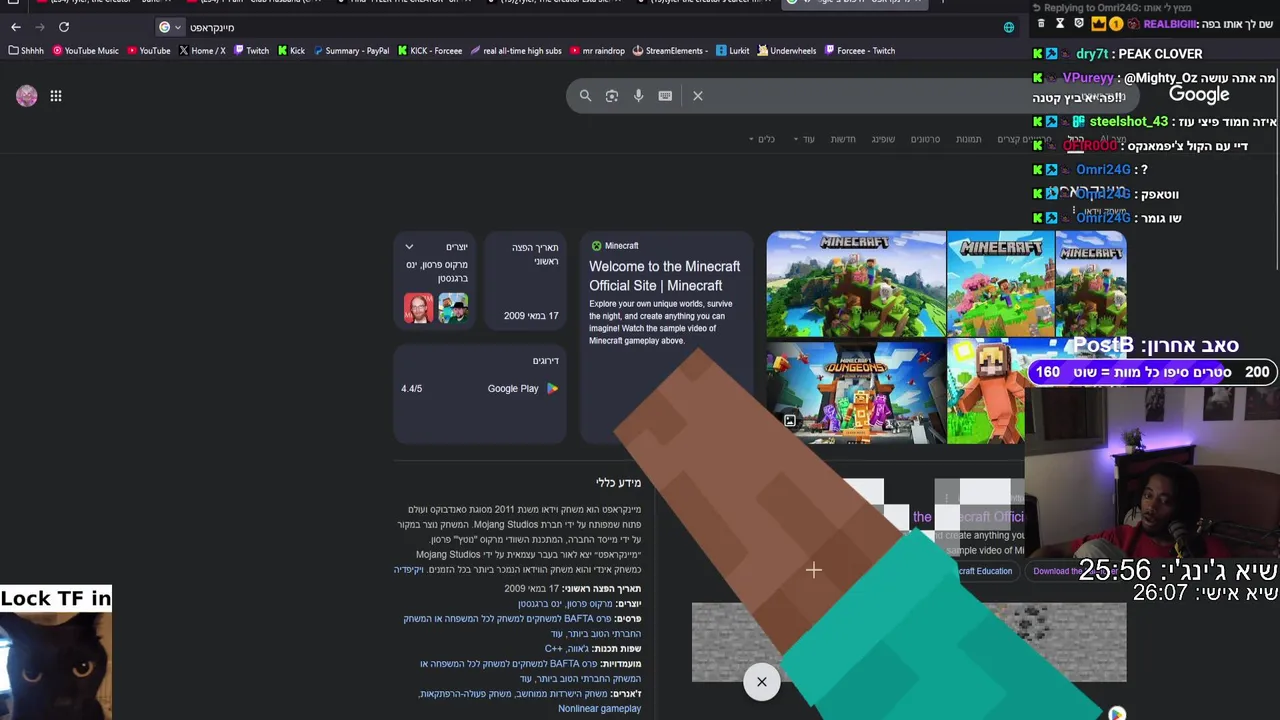The width and height of the screenshot is (1280, 720).
Task: Open the Twitch bookmark
Action: tap(251, 51)
